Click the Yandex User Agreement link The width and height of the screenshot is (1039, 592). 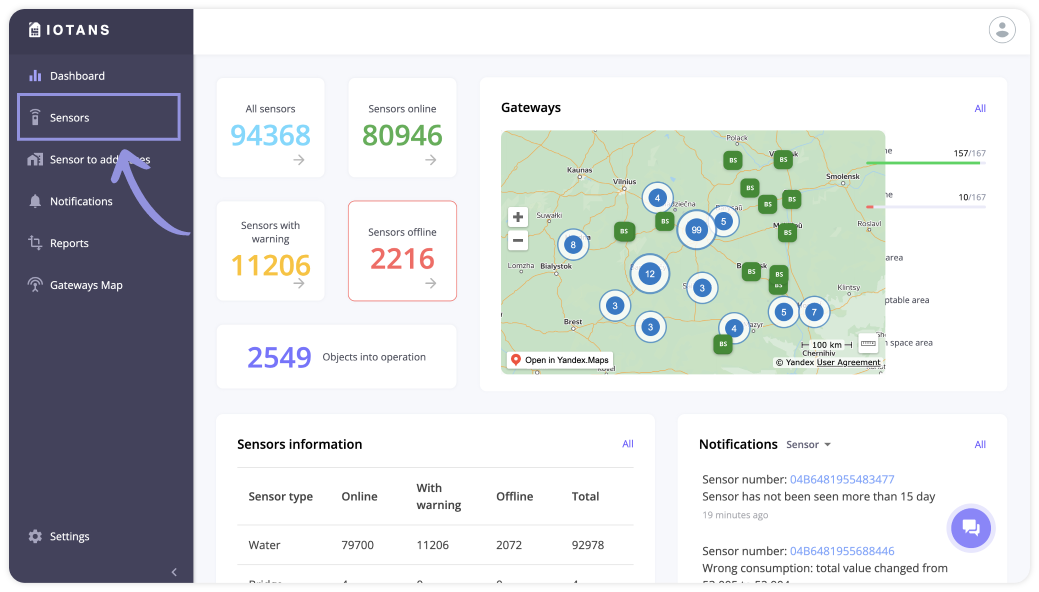[x=848, y=362]
